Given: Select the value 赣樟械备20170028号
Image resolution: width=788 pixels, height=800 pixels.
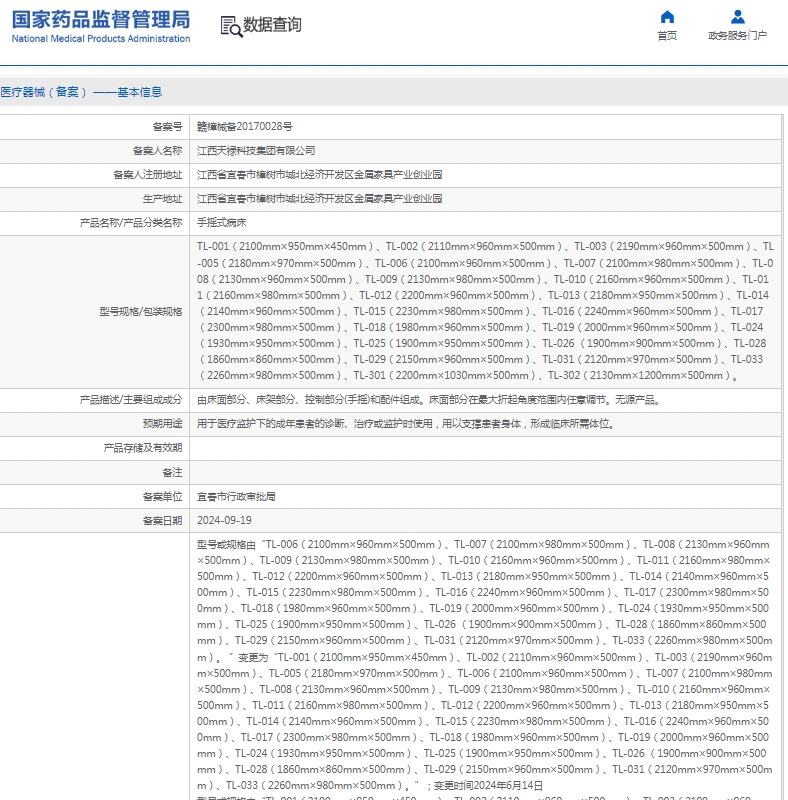Looking at the screenshot, I should click(x=245, y=127).
